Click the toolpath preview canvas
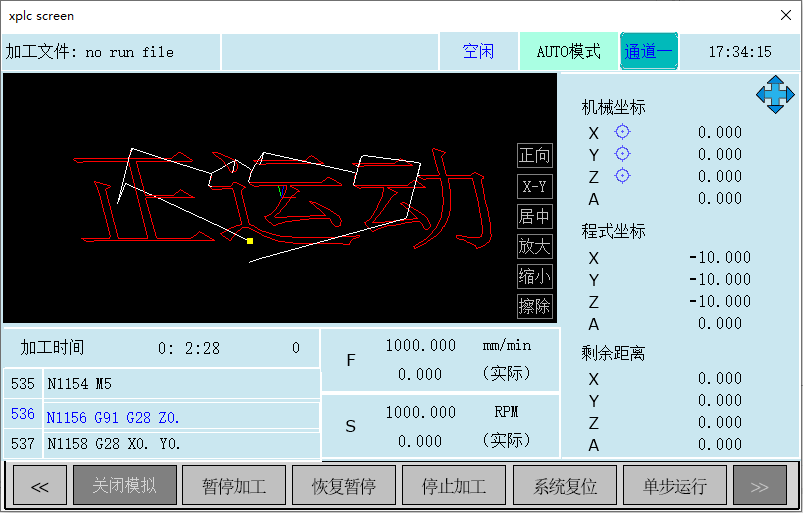The height and width of the screenshot is (513, 803). pyautogui.click(x=280, y=198)
